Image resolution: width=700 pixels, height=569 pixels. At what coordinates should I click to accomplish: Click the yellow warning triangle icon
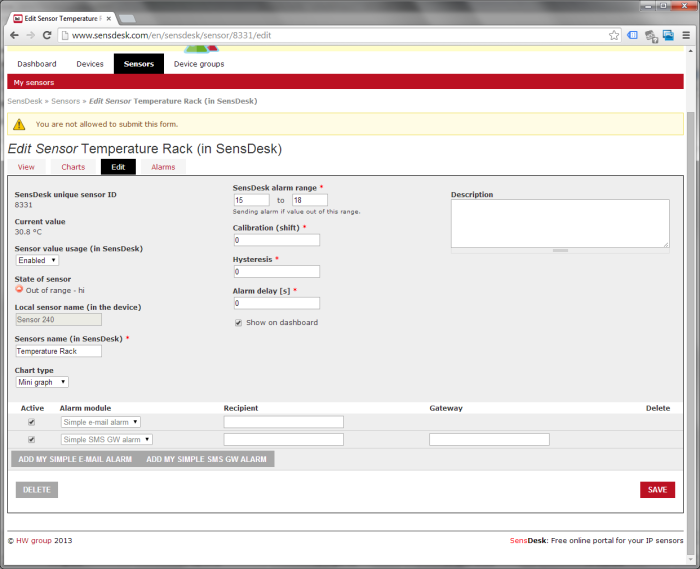tap(19, 124)
